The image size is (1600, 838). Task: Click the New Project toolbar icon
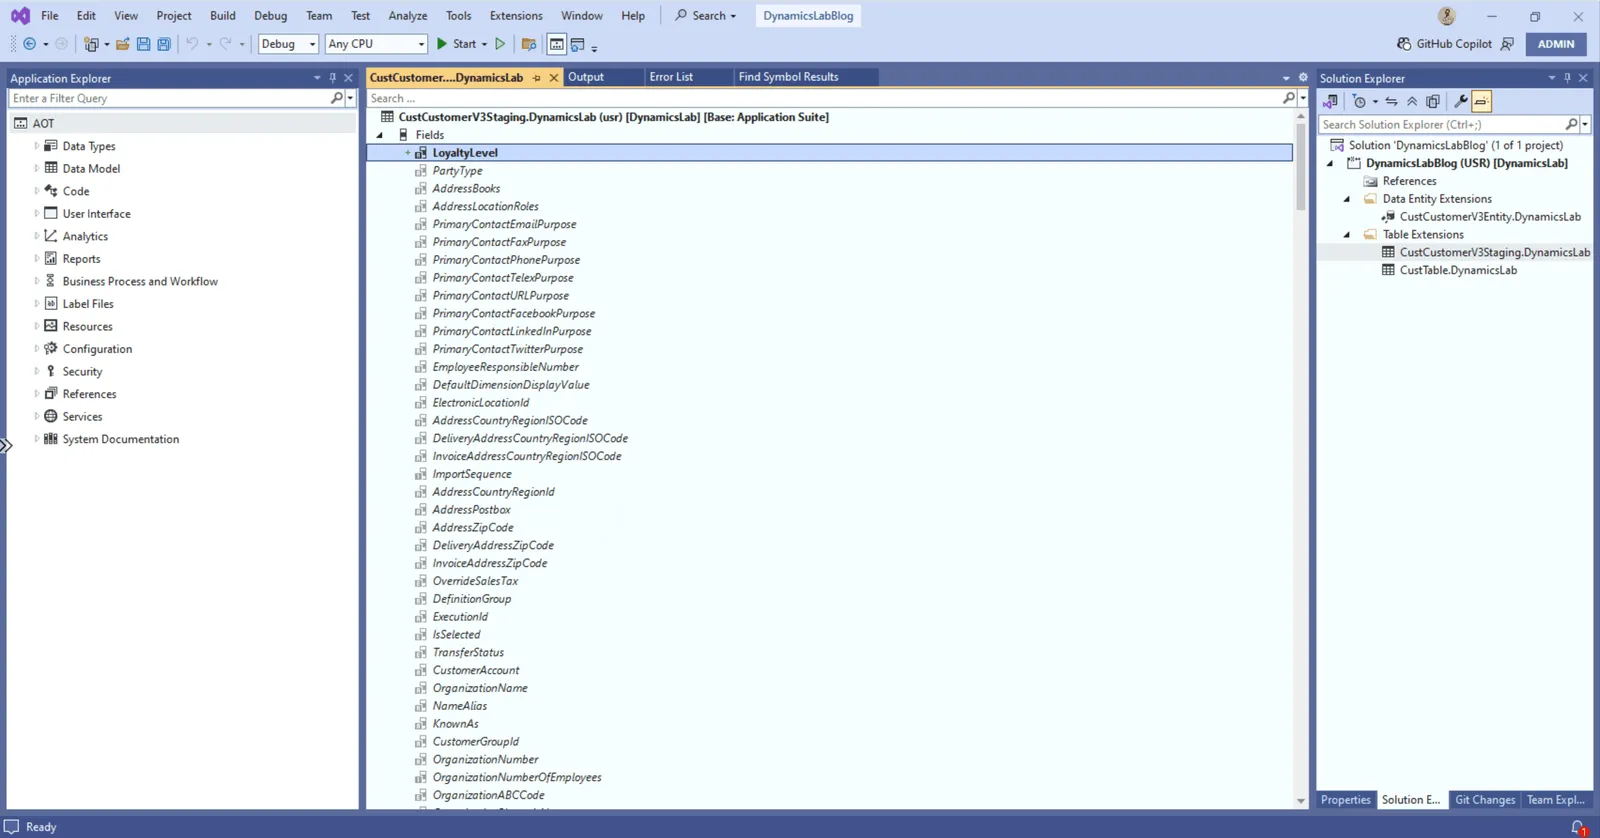[x=91, y=44]
